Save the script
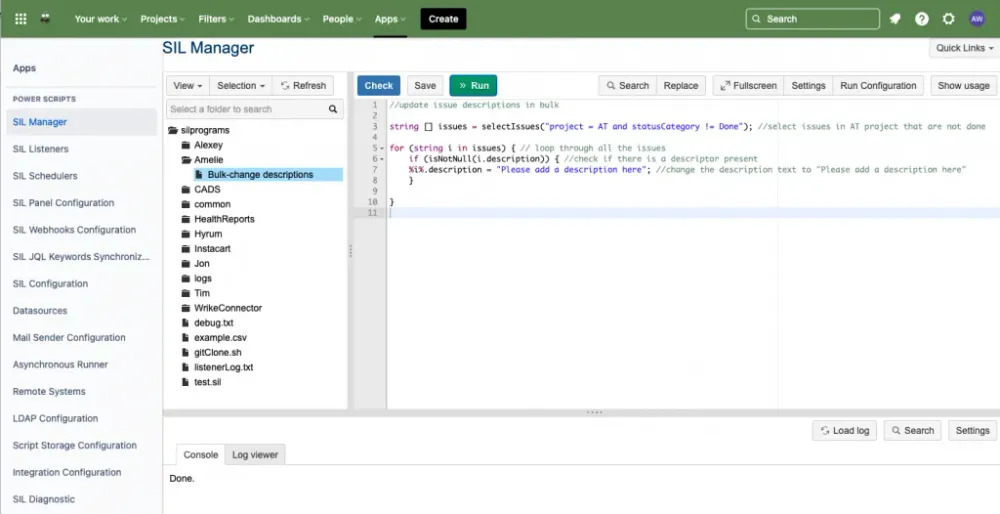 point(425,85)
